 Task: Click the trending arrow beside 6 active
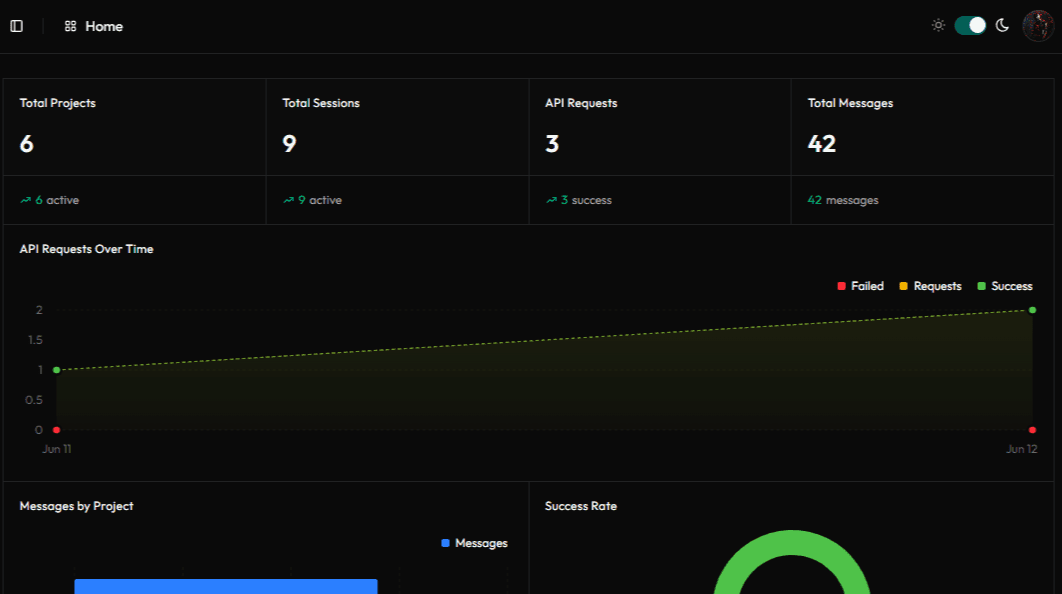26,200
